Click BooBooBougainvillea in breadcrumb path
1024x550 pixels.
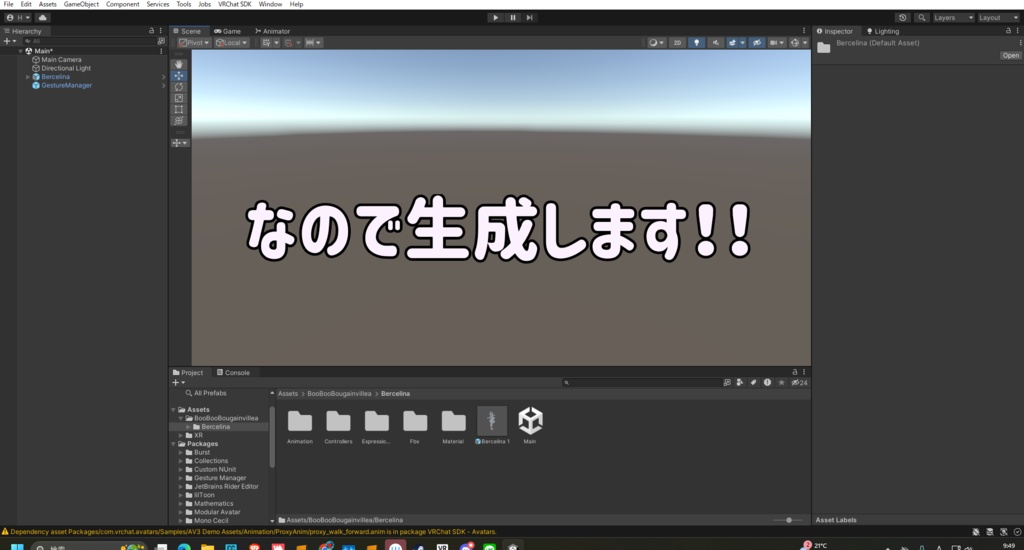[339, 393]
